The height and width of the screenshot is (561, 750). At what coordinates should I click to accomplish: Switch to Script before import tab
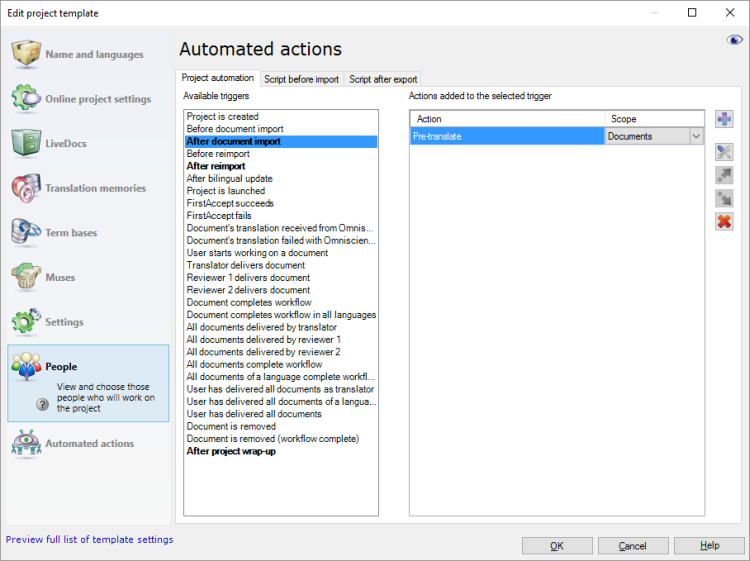click(301, 79)
